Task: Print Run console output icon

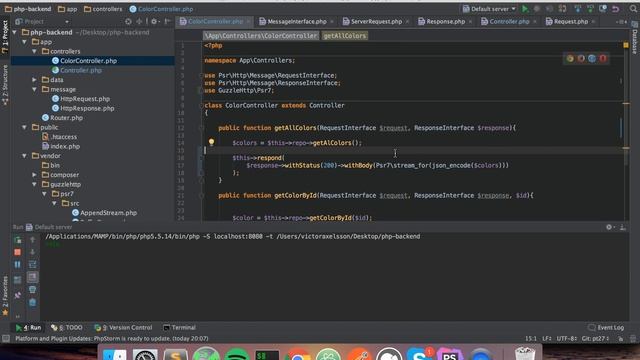Action: (32, 290)
